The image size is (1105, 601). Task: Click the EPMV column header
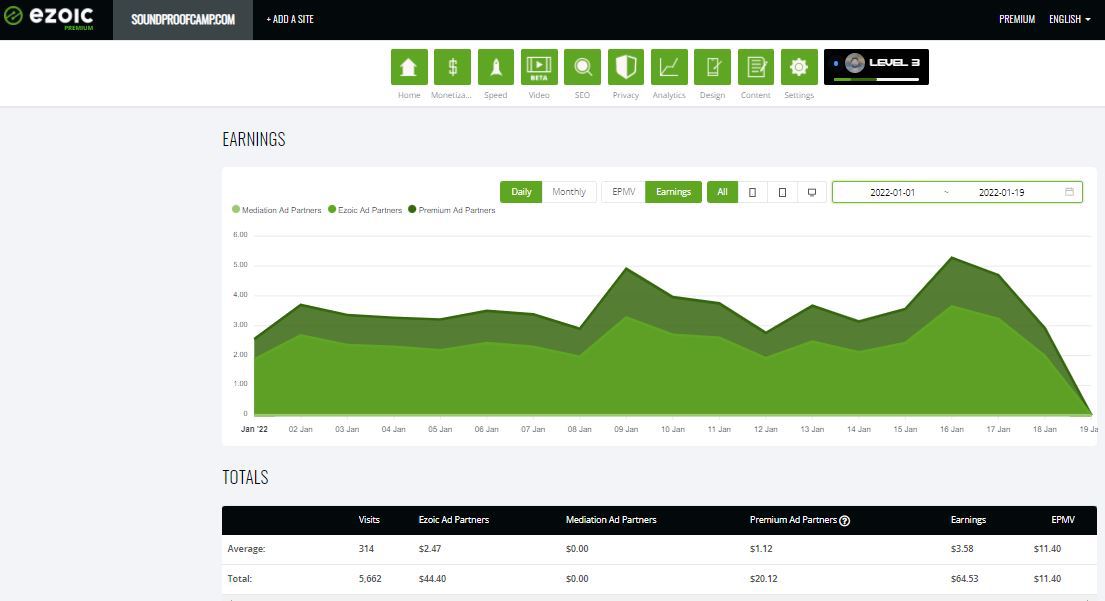[x=1063, y=520]
